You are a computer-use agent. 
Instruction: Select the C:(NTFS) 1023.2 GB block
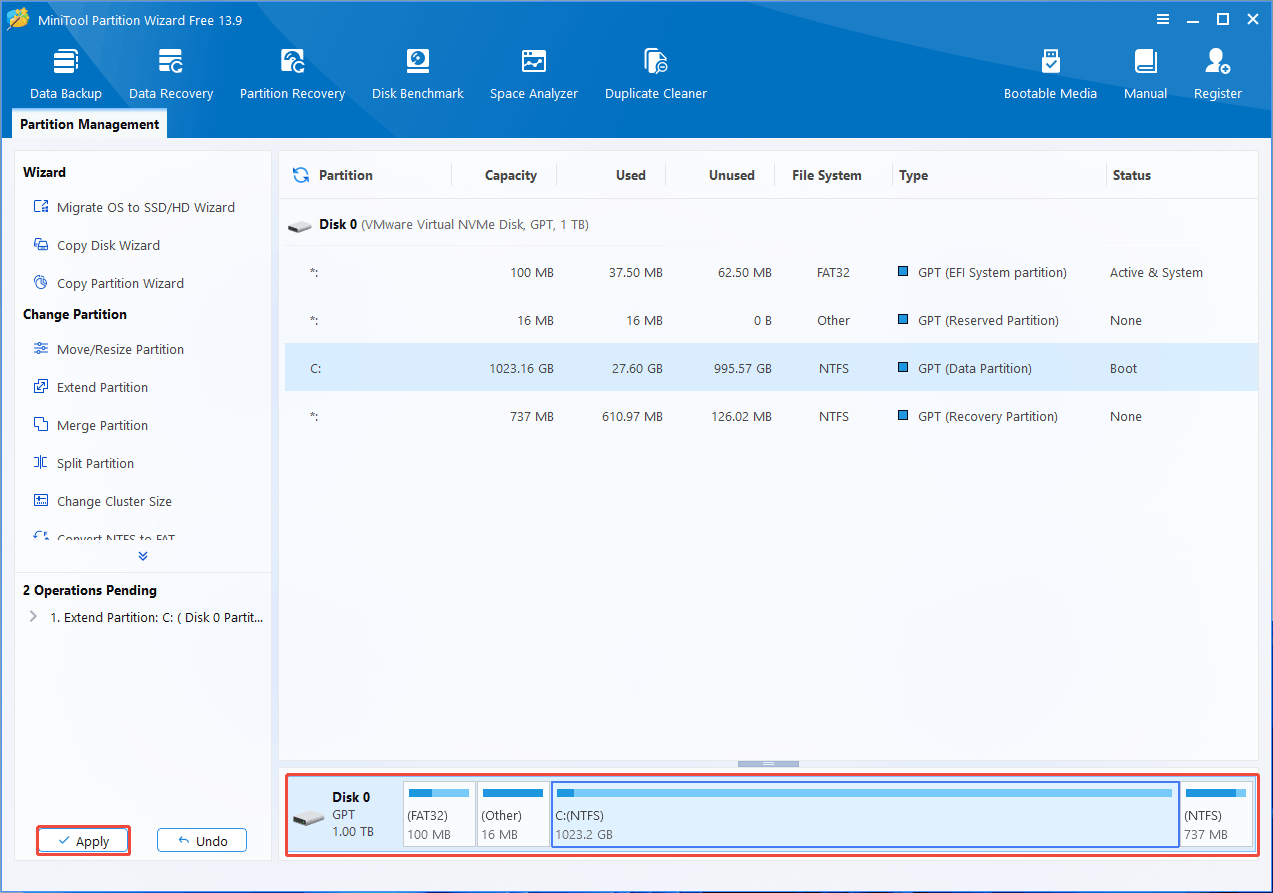[865, 814]
